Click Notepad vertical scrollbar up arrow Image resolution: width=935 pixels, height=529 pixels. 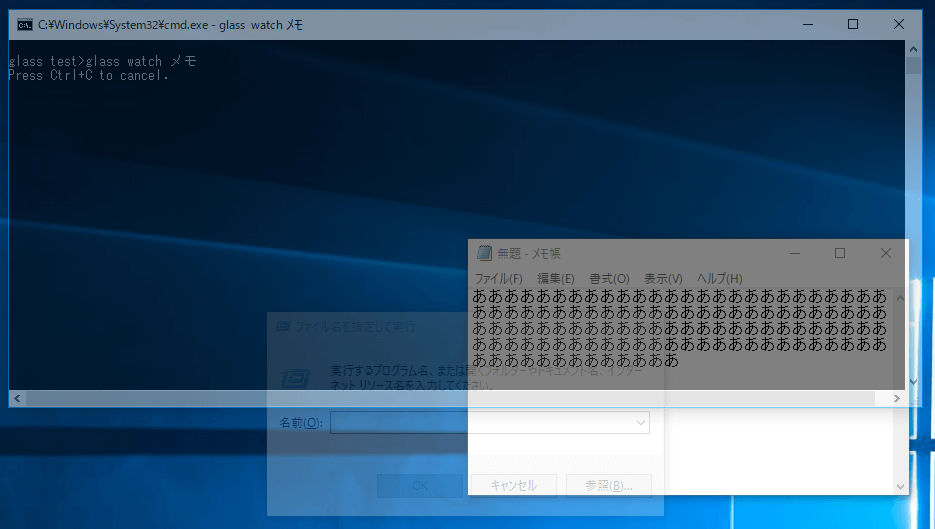point(900,298)
